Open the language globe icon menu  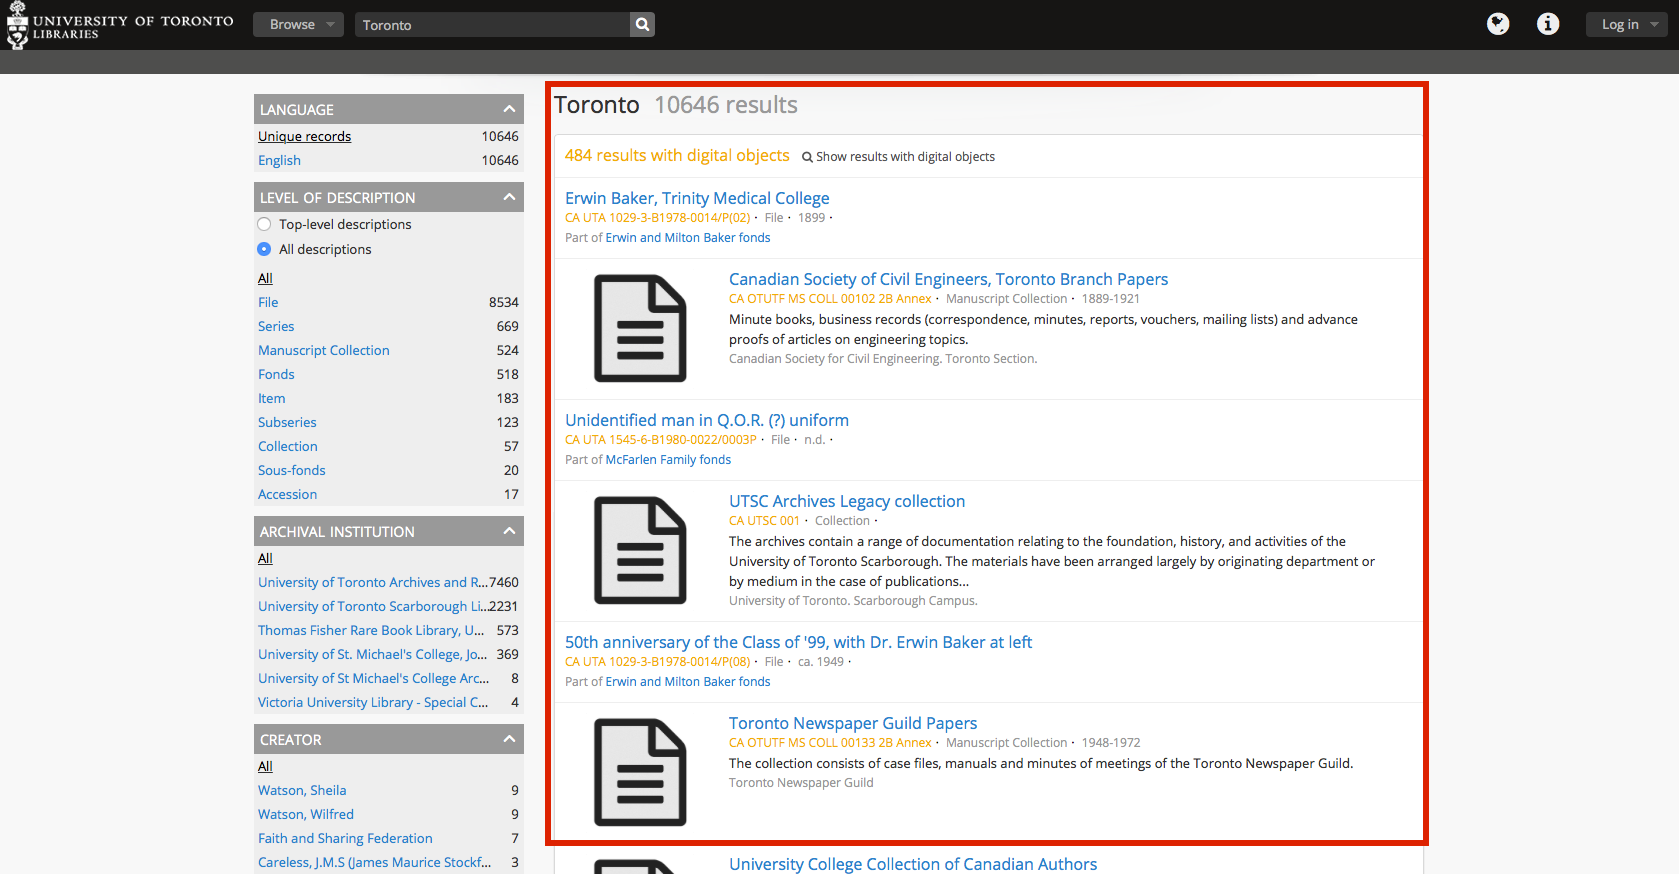[1498, 24]
